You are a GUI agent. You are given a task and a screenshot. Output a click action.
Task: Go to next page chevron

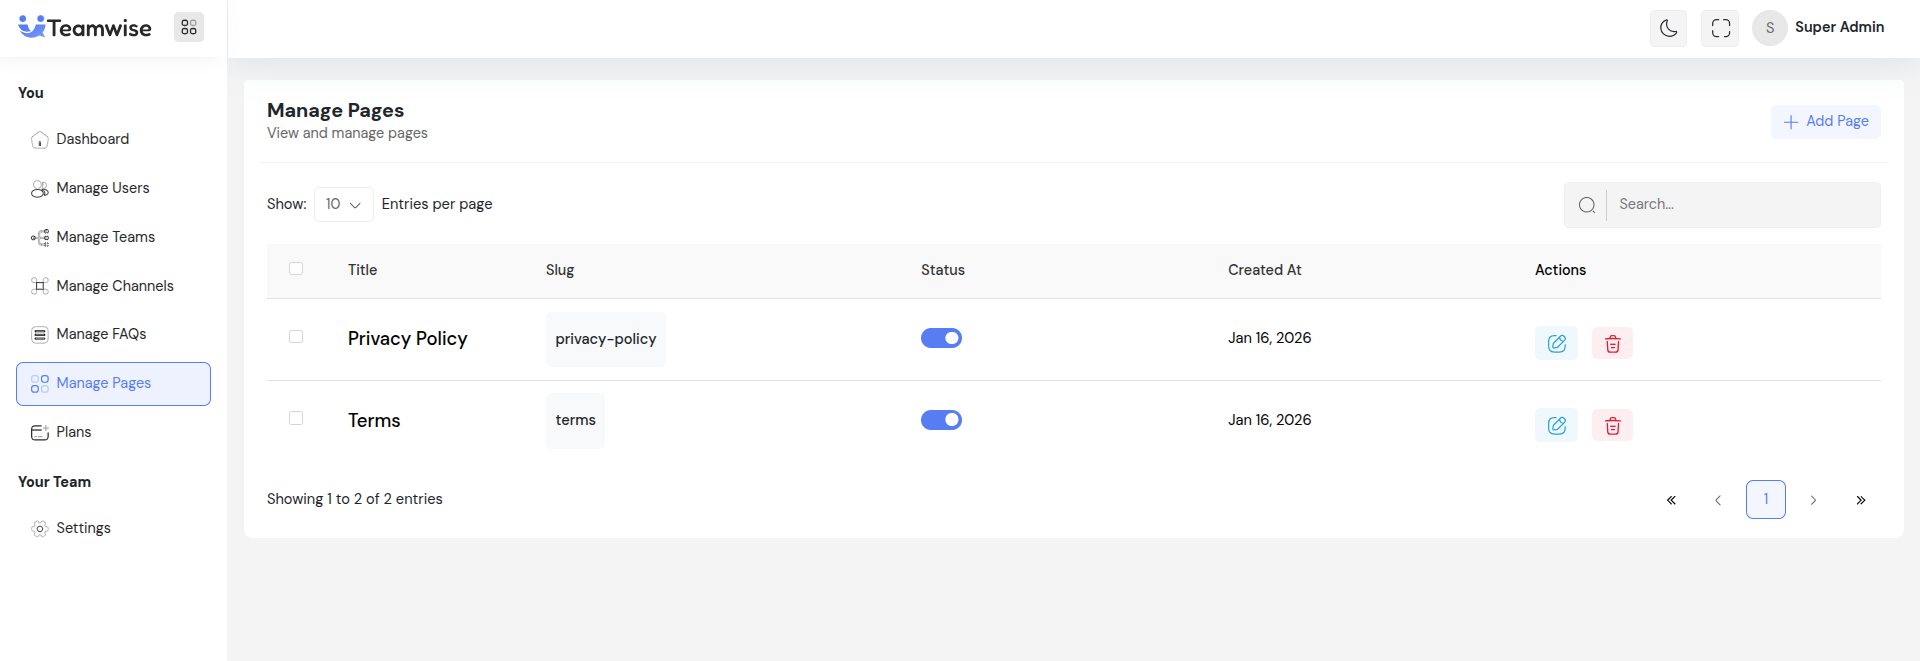coord(1813,500)
